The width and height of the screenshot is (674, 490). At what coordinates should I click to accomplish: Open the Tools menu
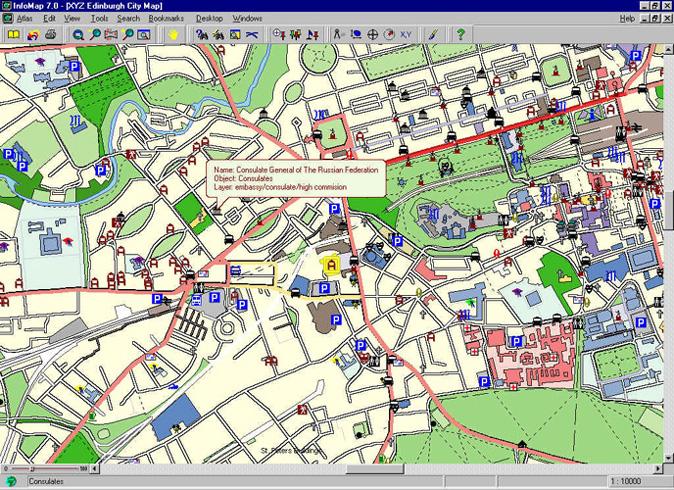(99, 18)
